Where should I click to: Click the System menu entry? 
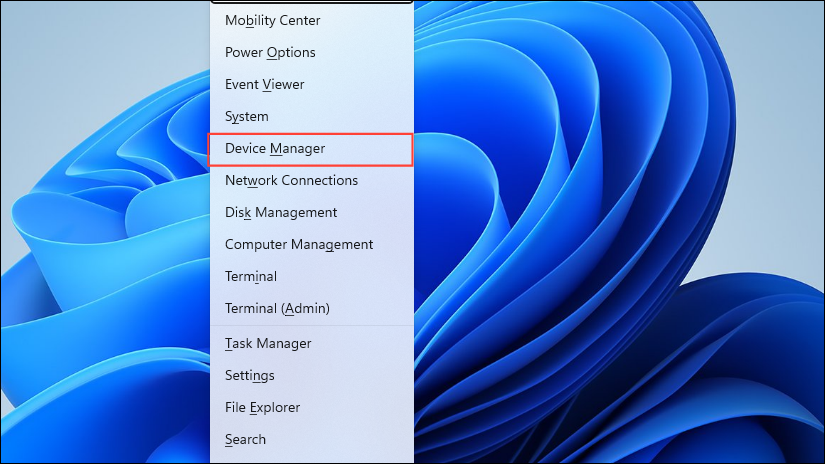coord(246,116)
